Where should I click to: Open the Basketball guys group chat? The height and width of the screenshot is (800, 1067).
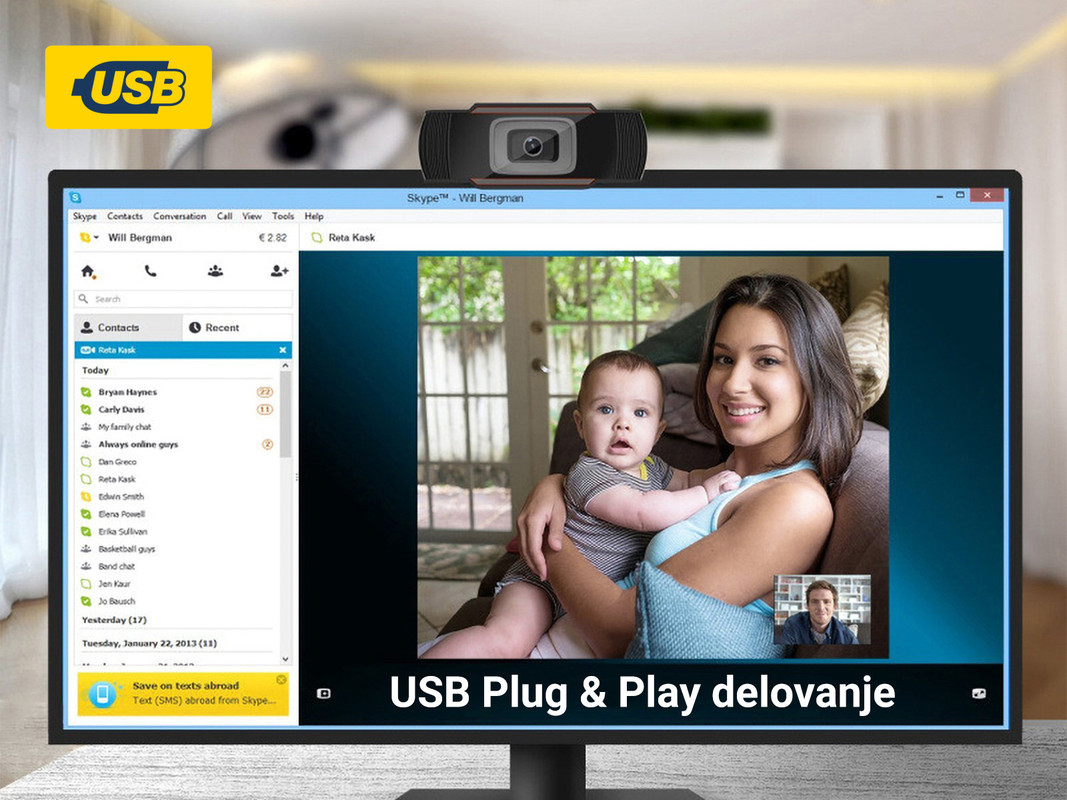coord(127,549)
